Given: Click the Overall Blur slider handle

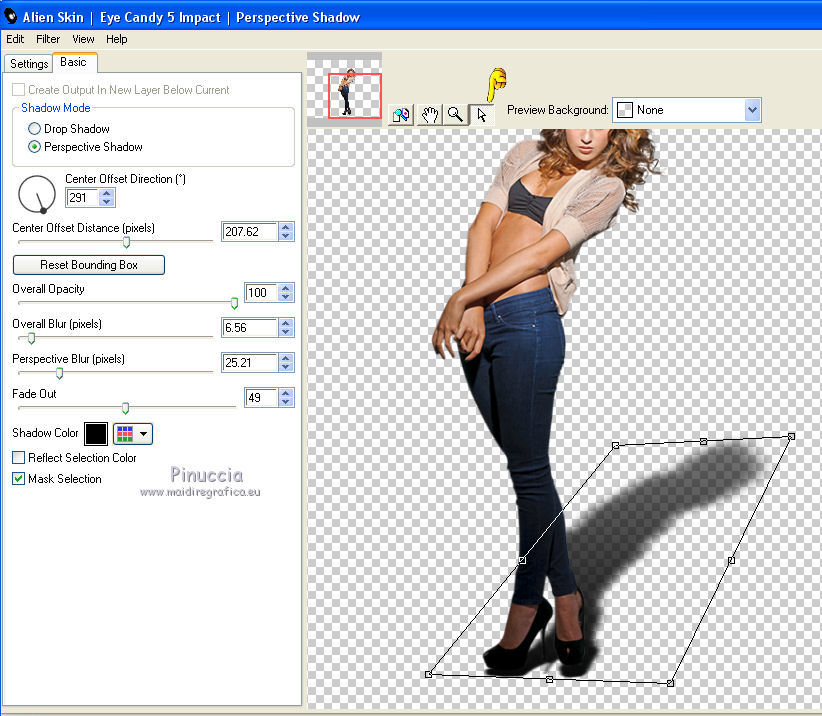Looking at the screenshot, I should (31, 338).
